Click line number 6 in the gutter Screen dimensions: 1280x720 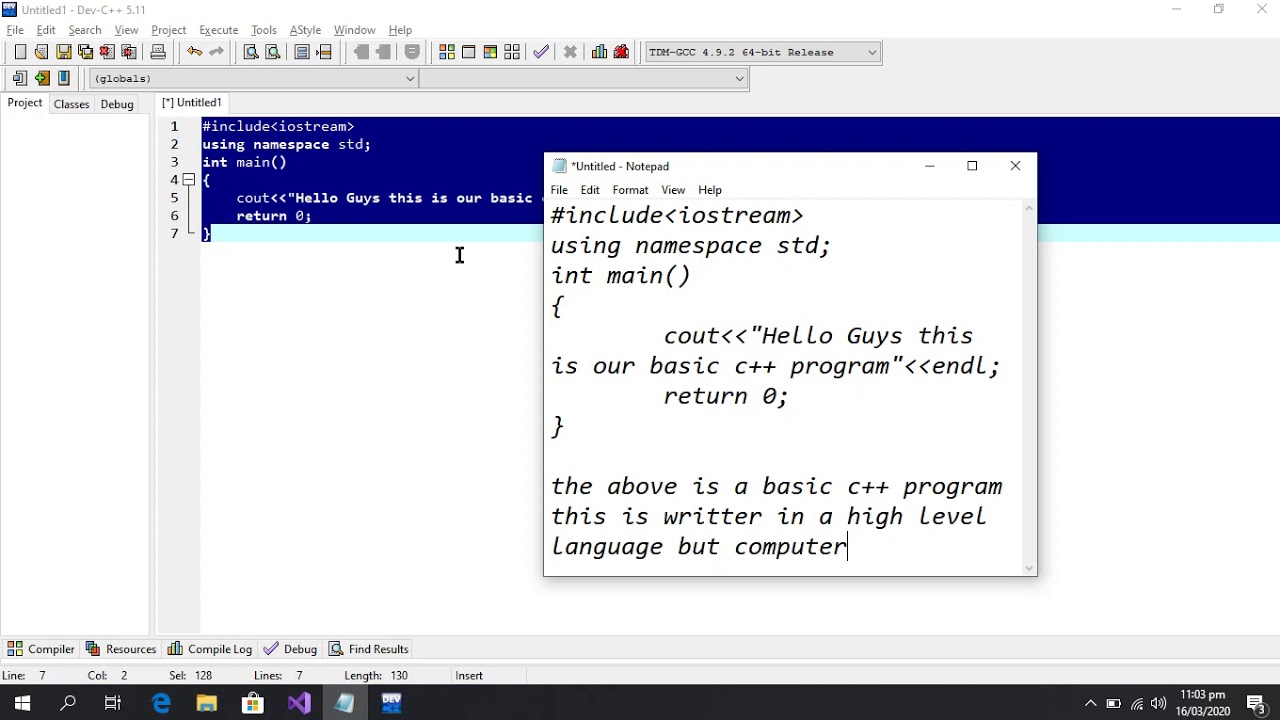[x=174, y=216]
